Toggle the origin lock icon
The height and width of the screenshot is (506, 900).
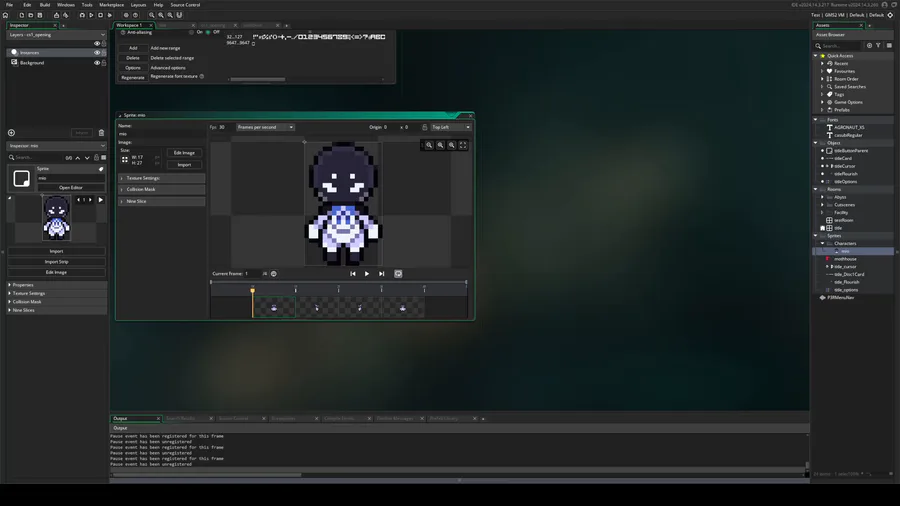[x=425, y=127]
